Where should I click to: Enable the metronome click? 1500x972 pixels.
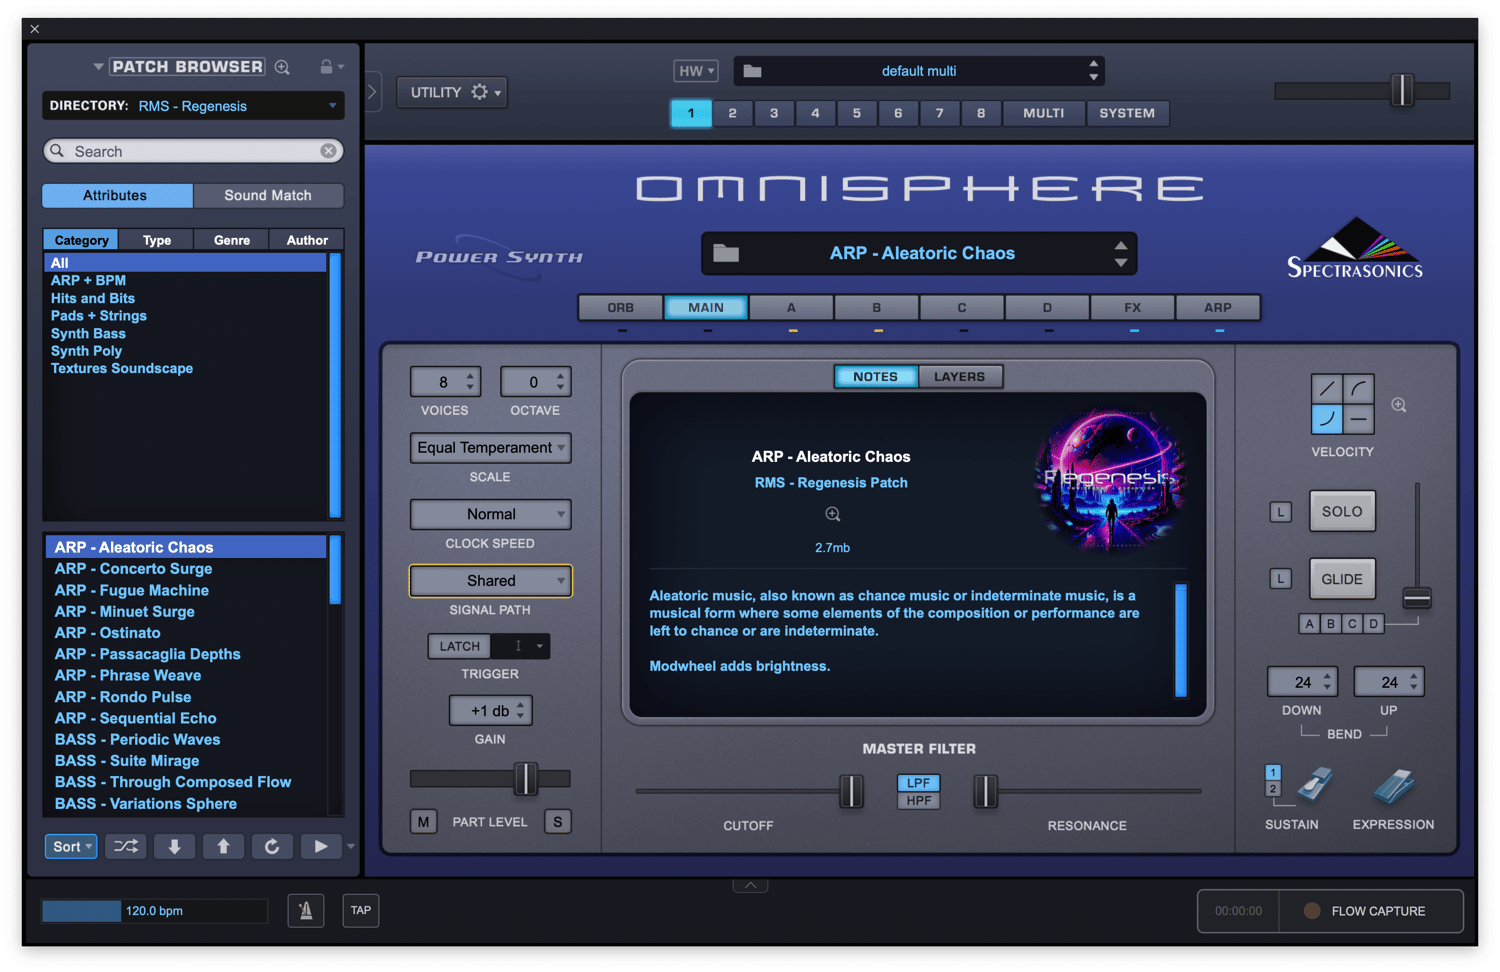pyautogui.click(x=306, y=910)
